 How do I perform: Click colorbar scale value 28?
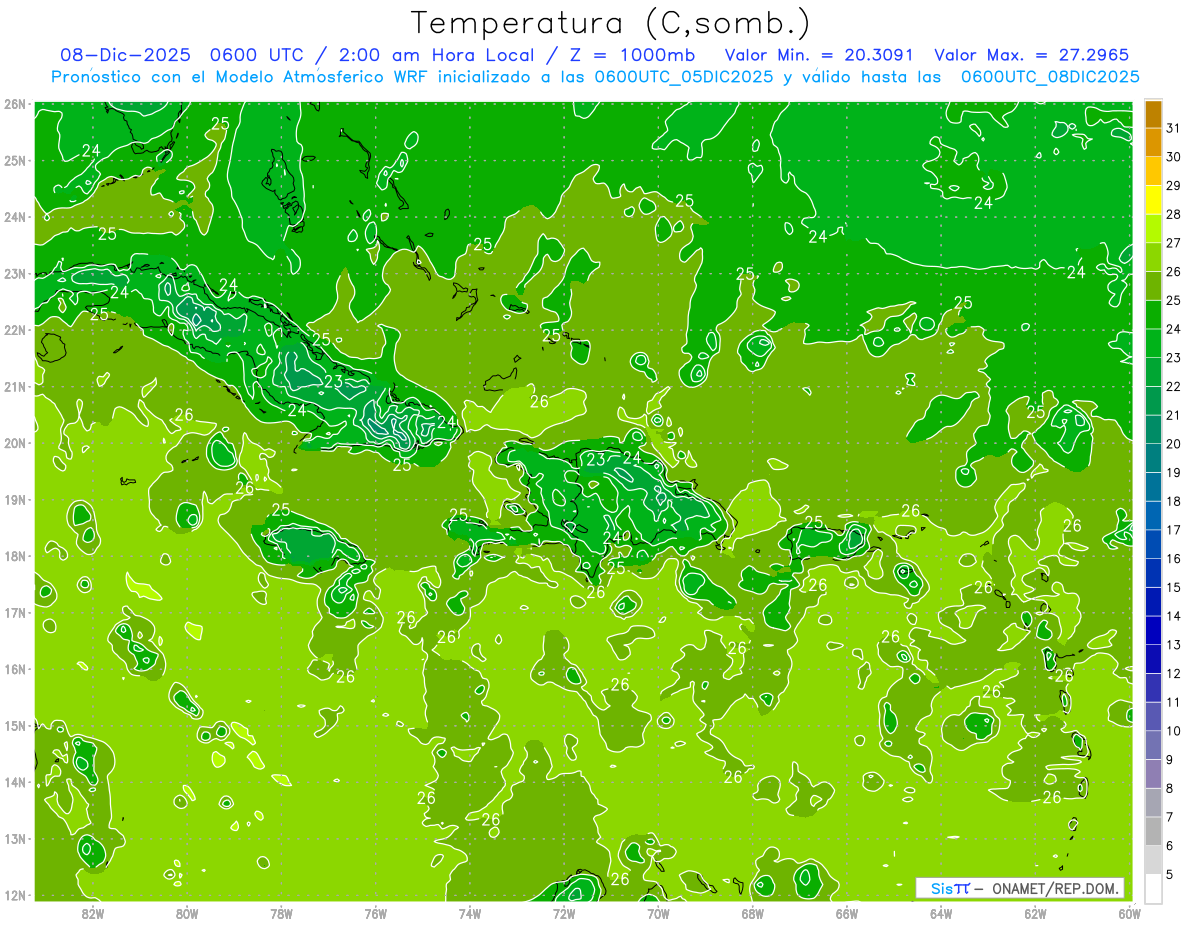(1174, 214)
